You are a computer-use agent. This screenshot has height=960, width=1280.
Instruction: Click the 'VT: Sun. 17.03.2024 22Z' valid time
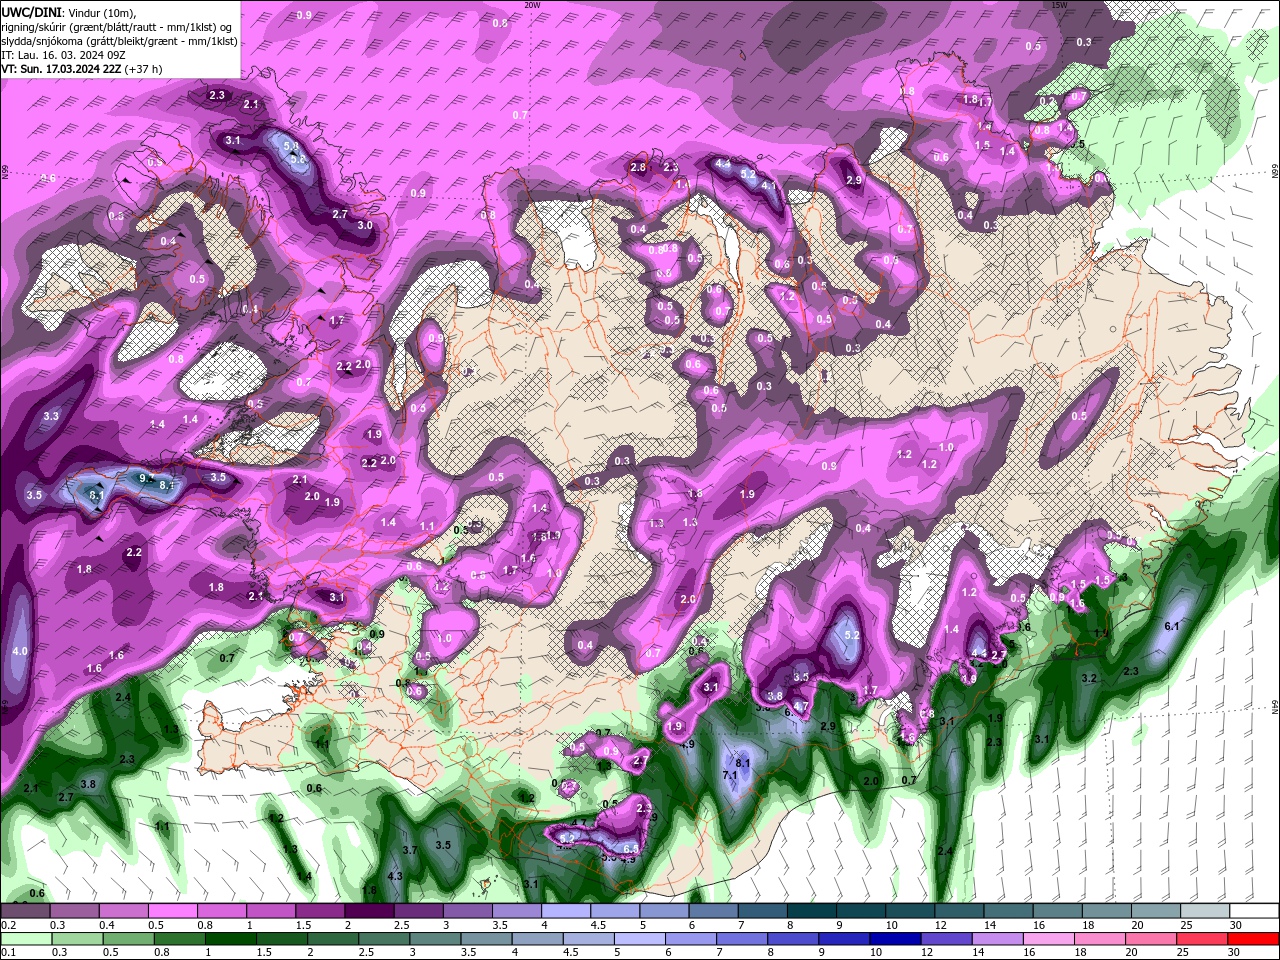61,69
